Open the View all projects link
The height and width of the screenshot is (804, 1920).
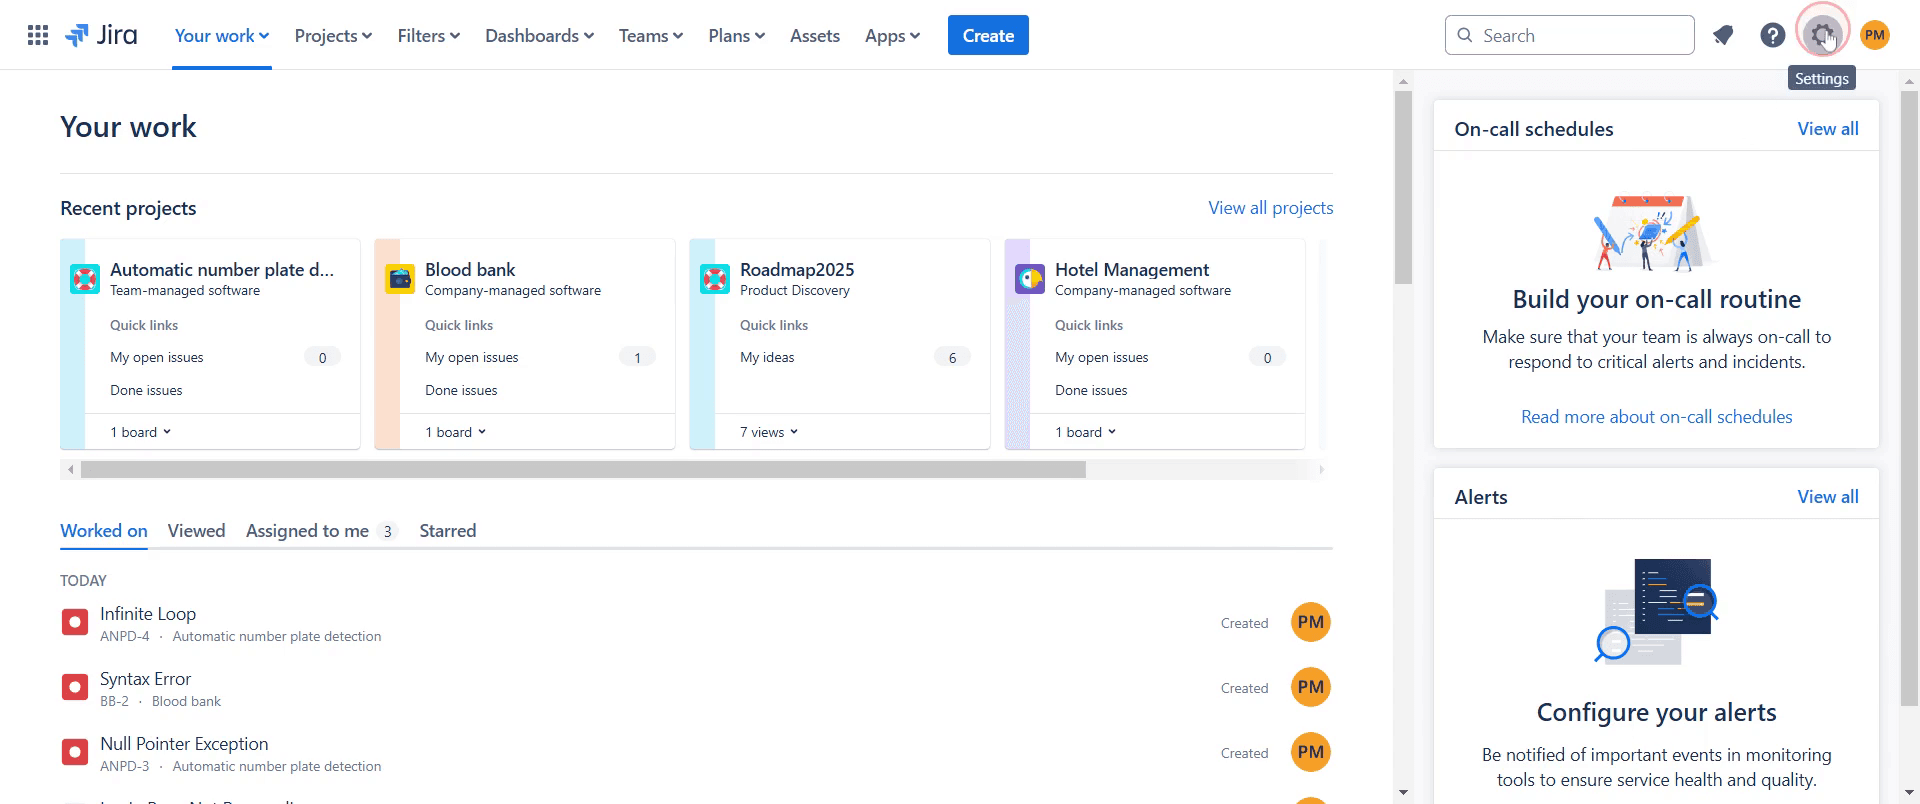(x=1271, y=208)
